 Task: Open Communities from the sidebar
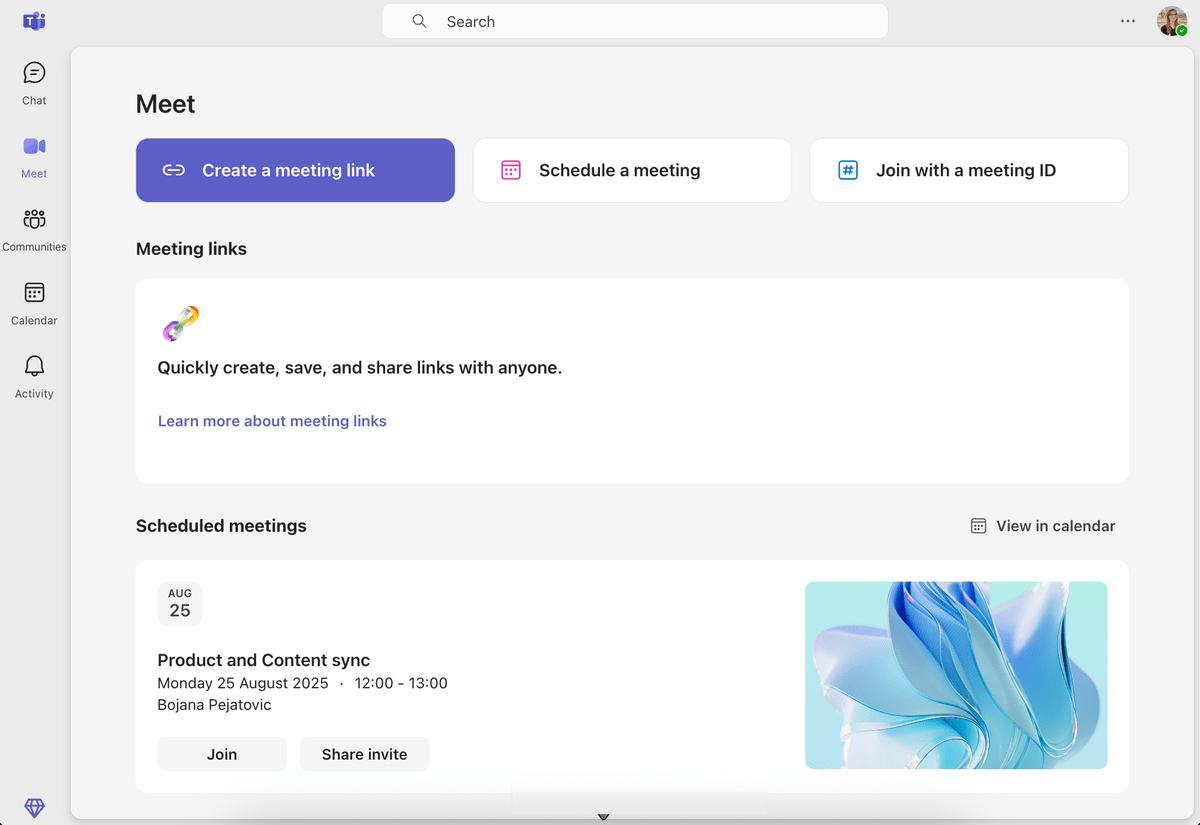[x=34, y=220]
